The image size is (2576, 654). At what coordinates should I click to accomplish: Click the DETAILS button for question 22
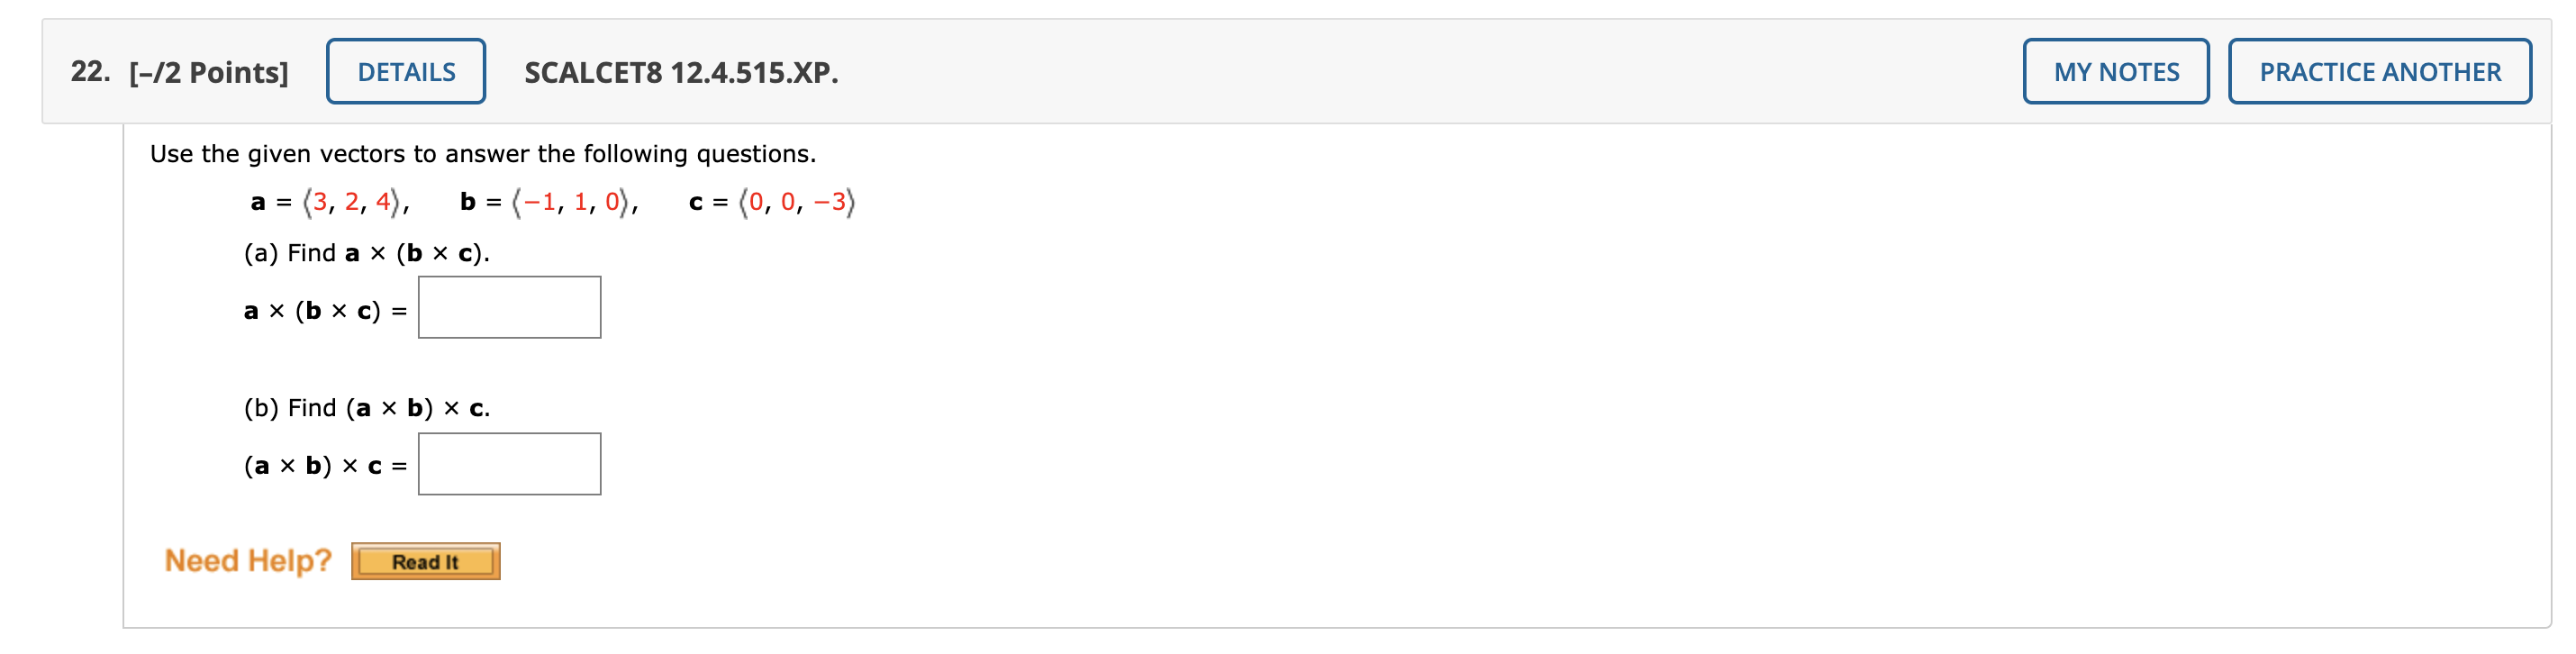[x=404, y=71]
